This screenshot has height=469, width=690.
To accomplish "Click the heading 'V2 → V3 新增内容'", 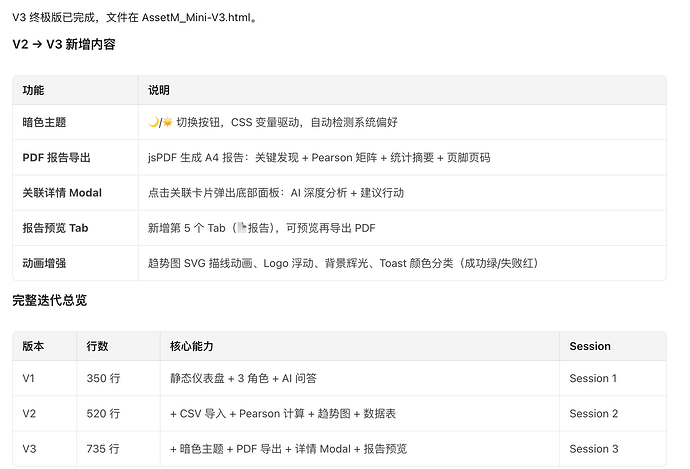I will [64, 44].
